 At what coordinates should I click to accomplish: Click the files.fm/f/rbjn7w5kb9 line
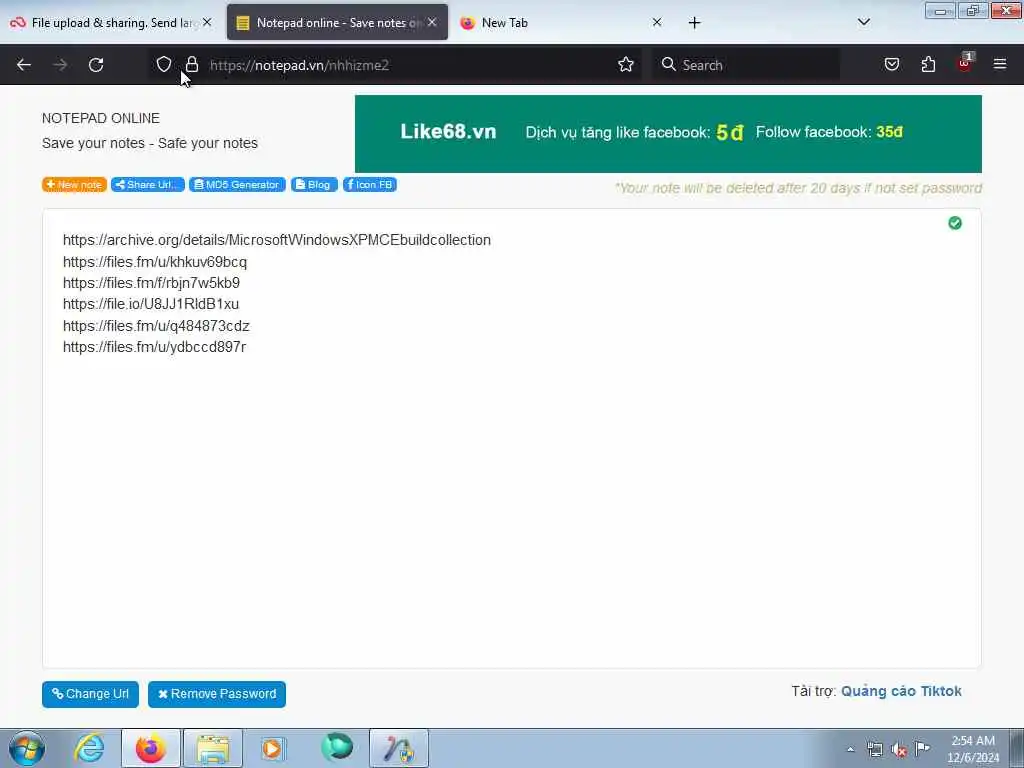pyautogui.click(x=152, y=283)
